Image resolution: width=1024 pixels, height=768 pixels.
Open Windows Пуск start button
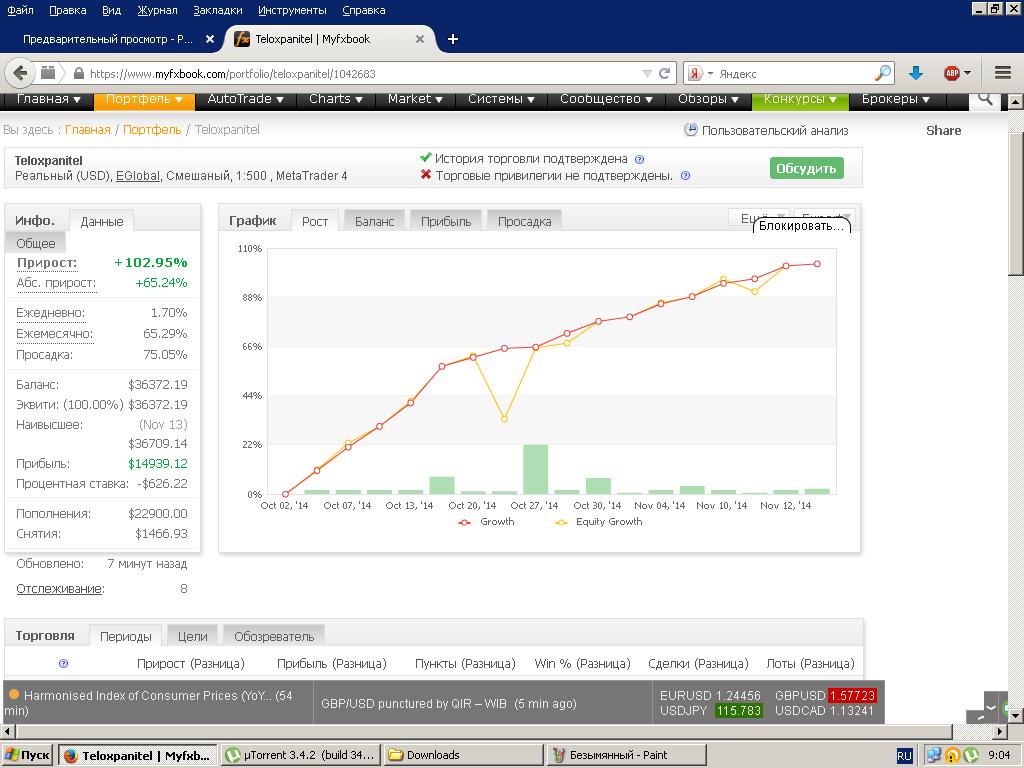coord(28,756)
